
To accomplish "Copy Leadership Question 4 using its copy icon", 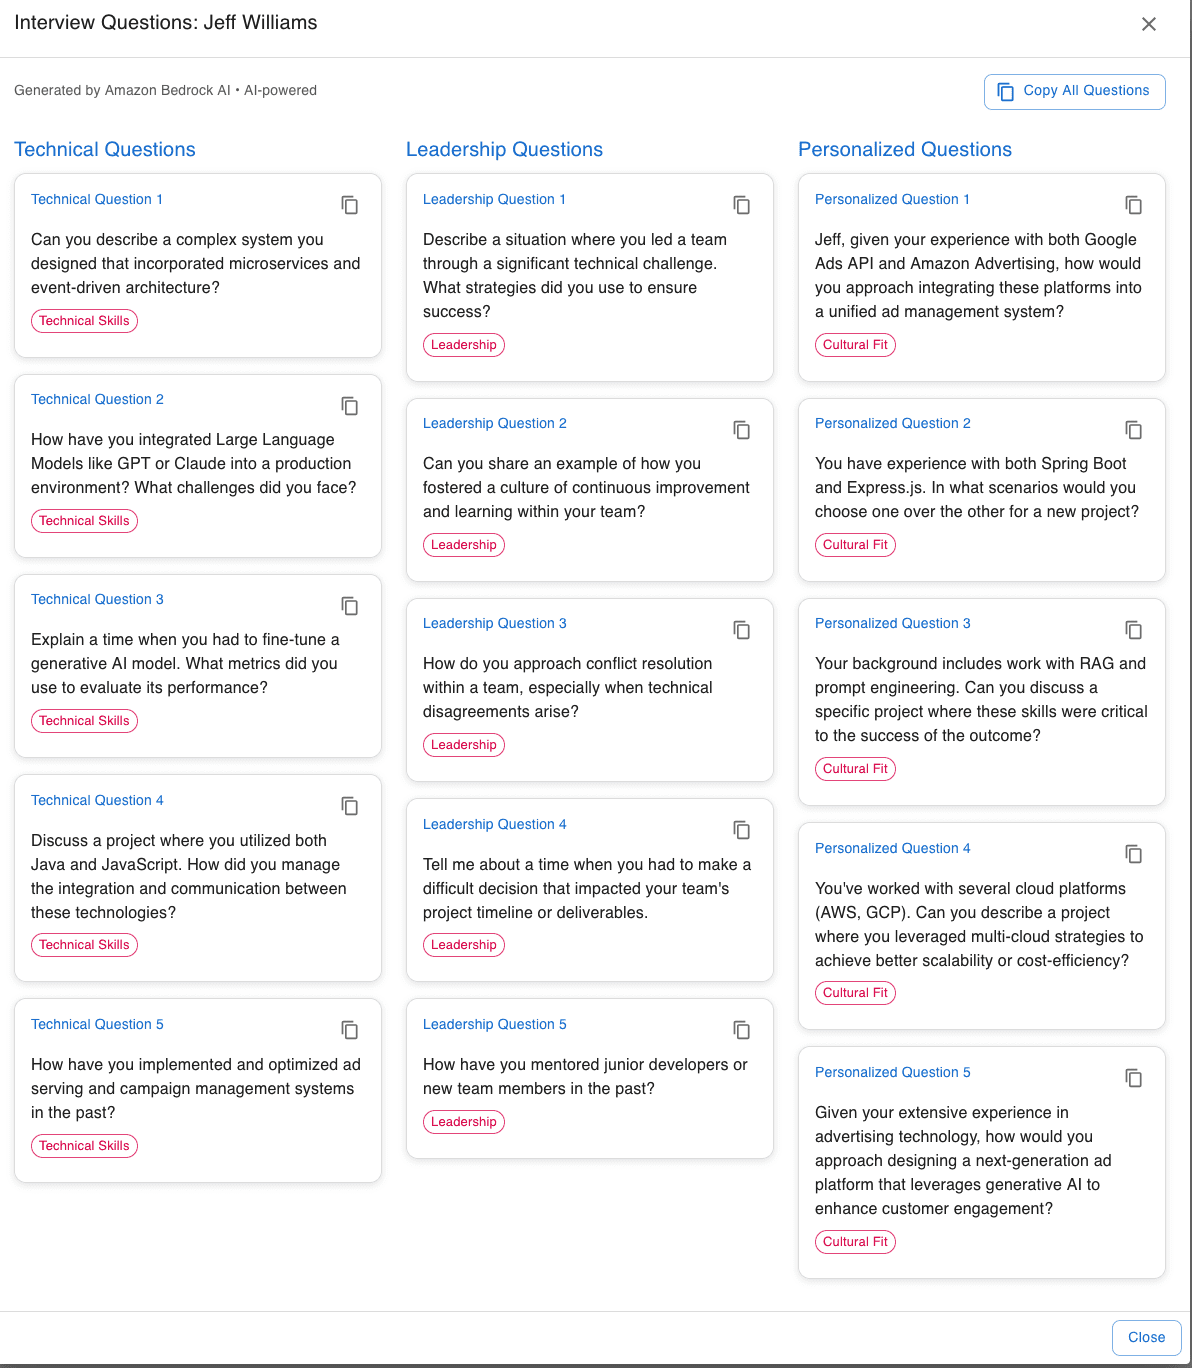I will click(x=742, y=830).
